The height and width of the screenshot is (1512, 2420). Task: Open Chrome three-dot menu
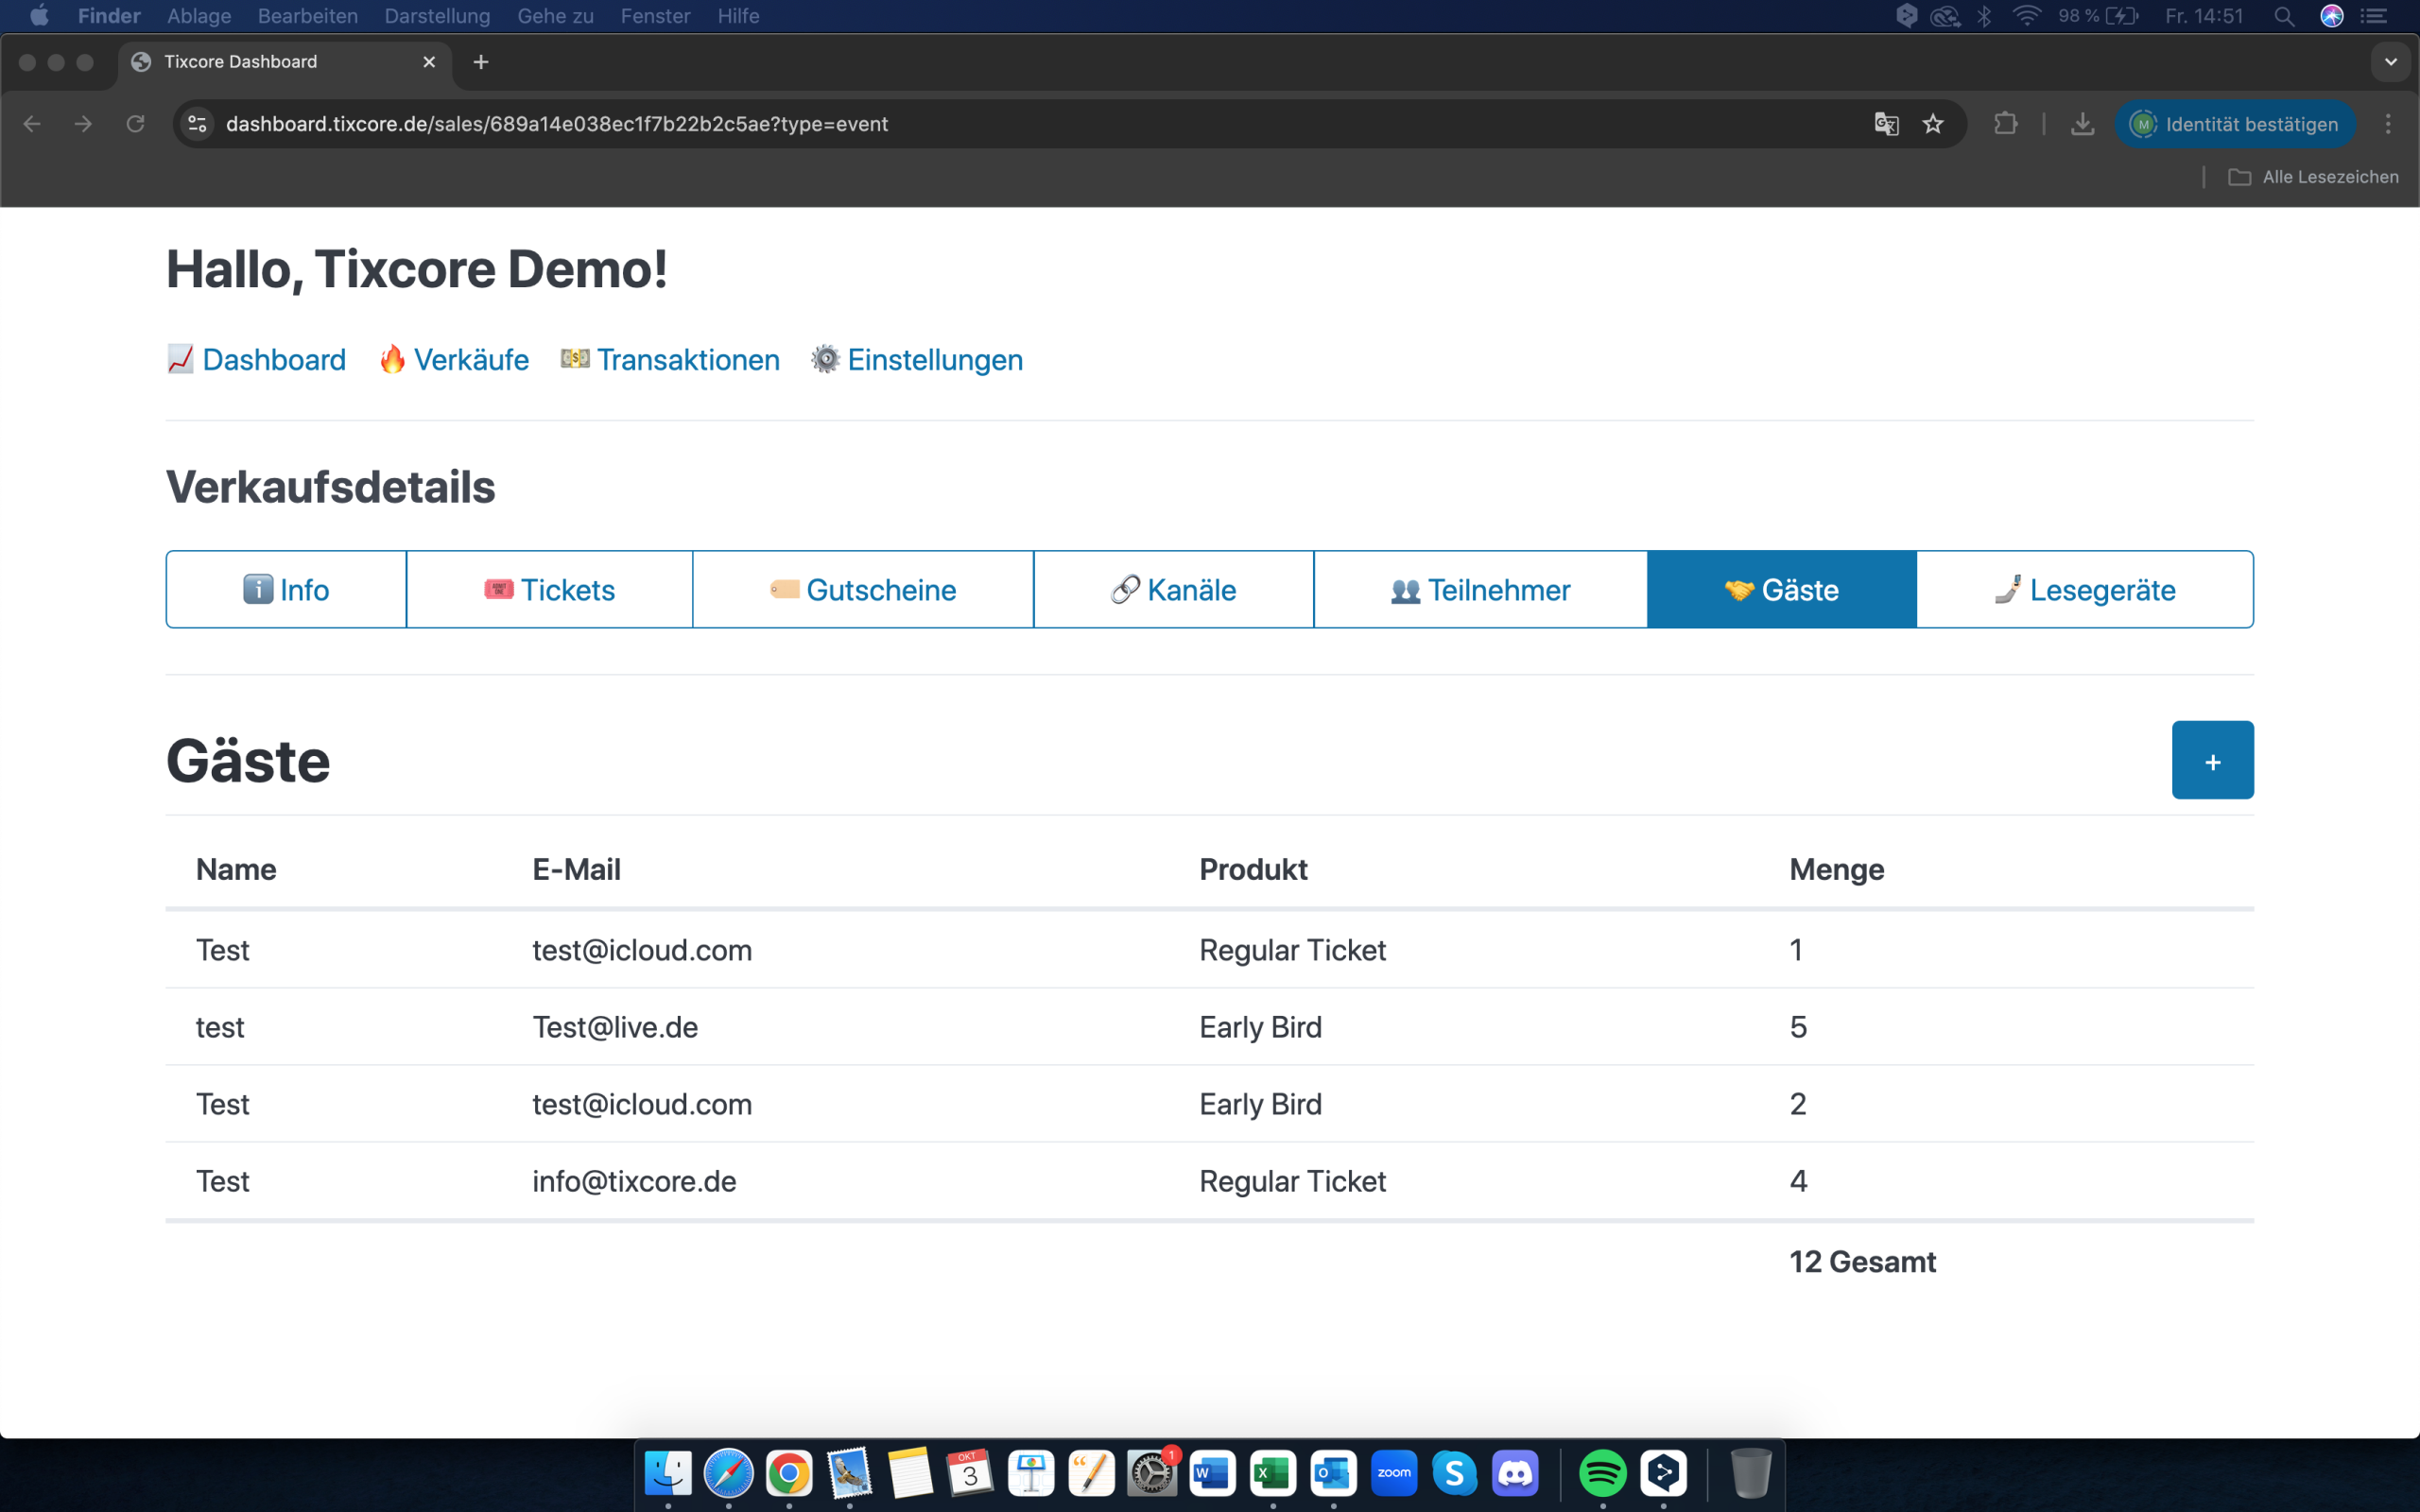2387,124
